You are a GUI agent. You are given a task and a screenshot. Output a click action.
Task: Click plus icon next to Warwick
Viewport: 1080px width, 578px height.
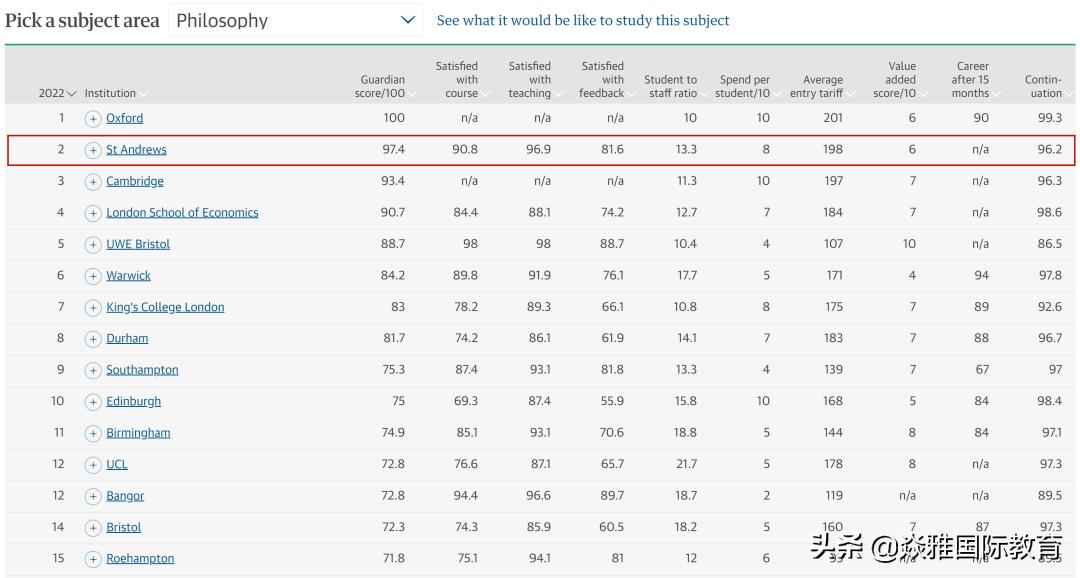point(93,276)
